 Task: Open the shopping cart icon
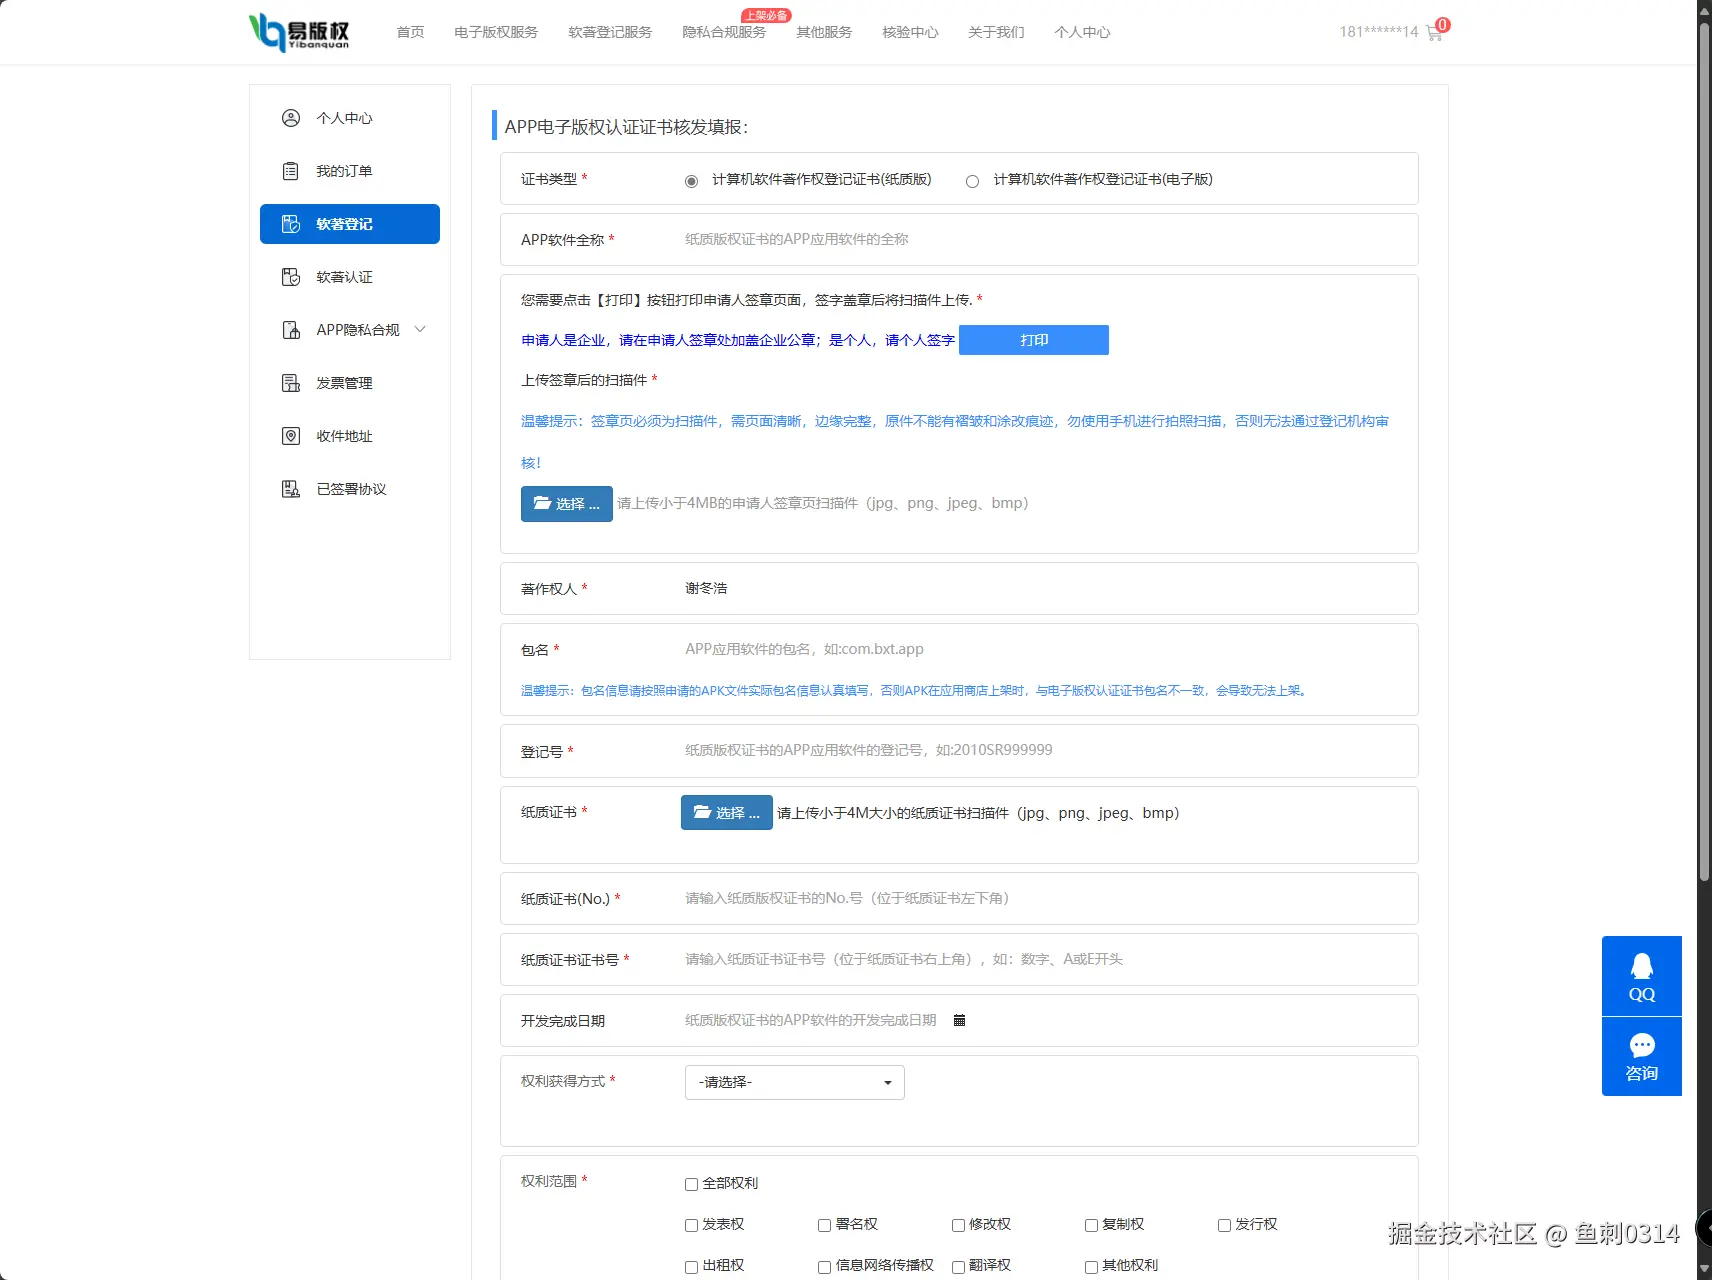click(1435, 33)
